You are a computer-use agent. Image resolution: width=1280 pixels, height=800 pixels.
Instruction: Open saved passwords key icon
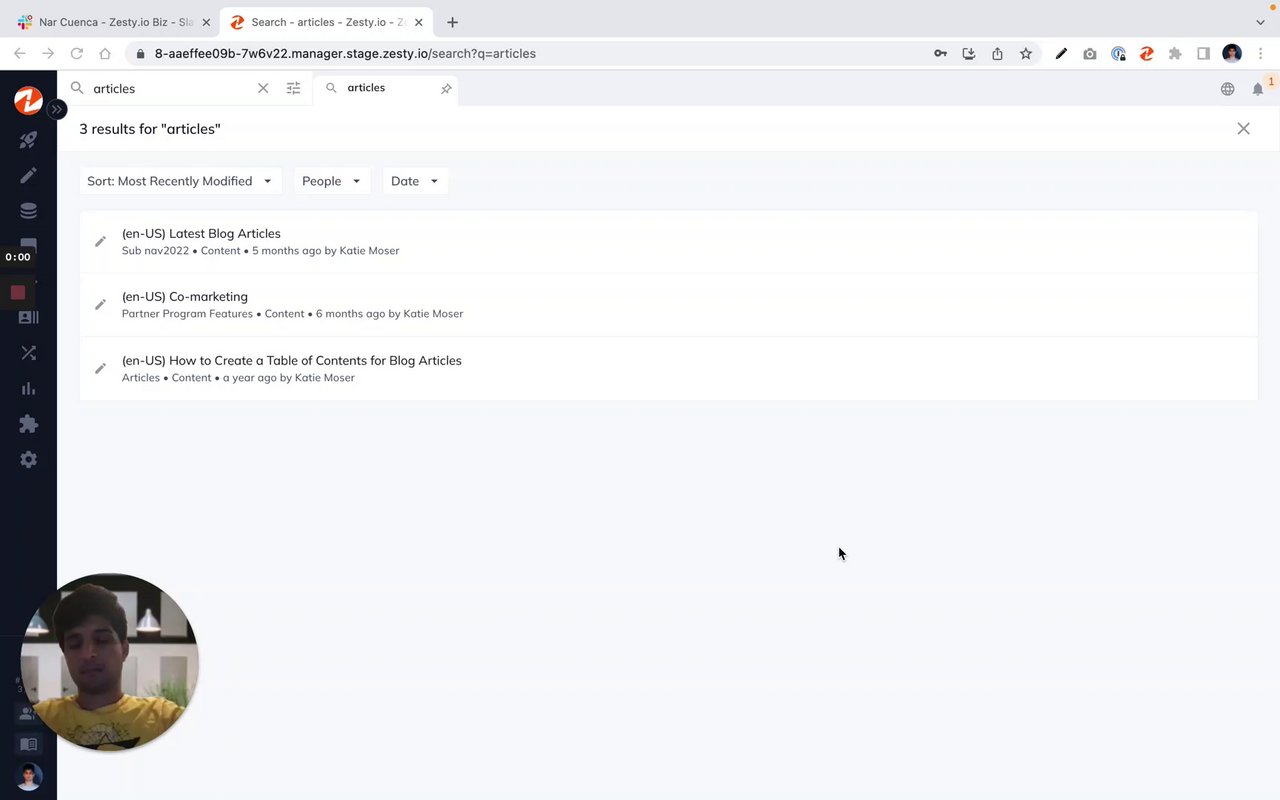coord(940,54)
